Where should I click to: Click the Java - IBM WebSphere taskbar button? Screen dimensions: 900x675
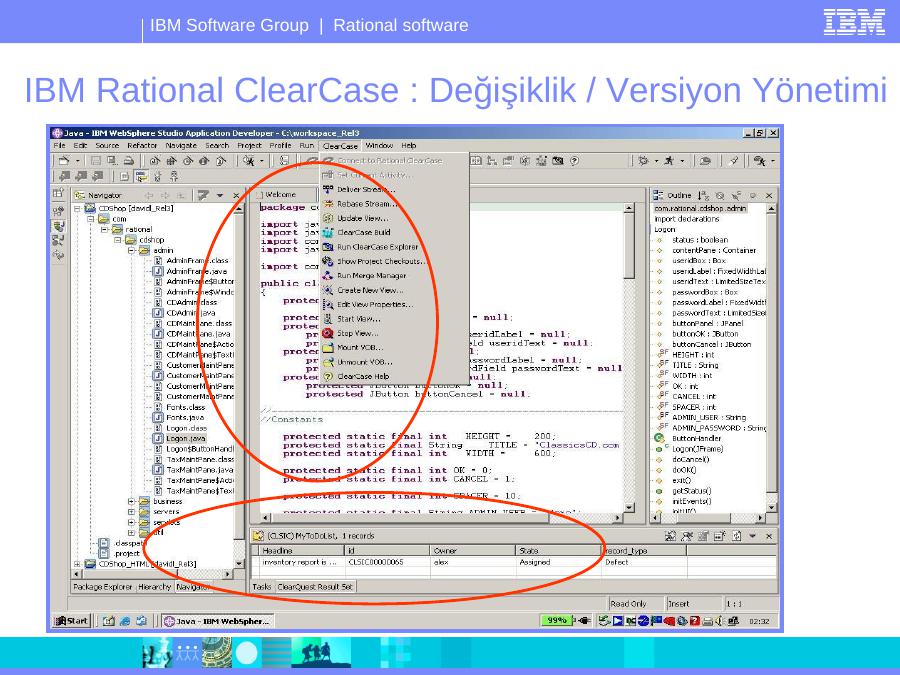pyautogui.click(x=216, y=620)
